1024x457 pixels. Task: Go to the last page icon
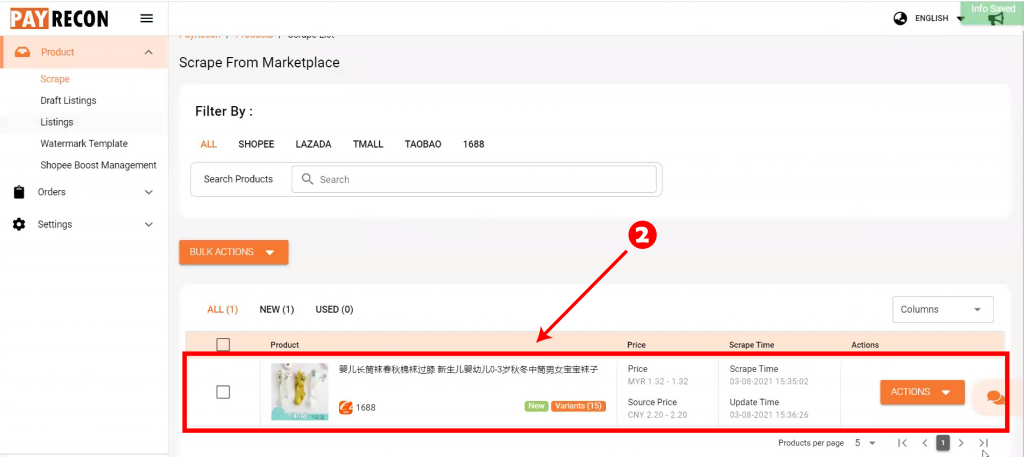coord(984,443)
